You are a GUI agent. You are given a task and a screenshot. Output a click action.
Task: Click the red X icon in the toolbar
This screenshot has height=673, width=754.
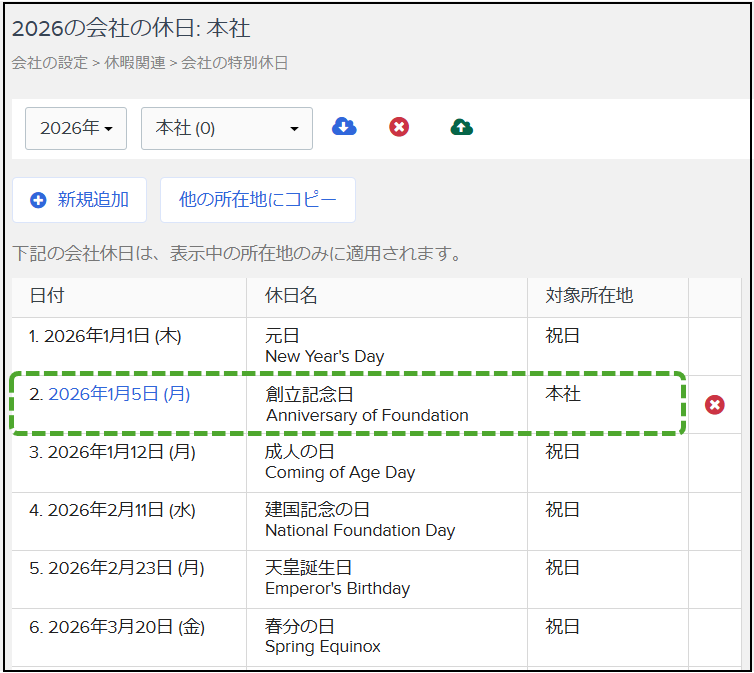coord(399,127)
